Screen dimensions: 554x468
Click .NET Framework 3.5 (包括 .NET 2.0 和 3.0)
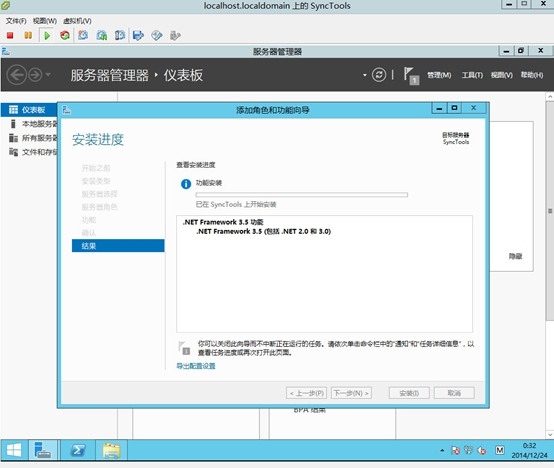(x=264, y=231)
